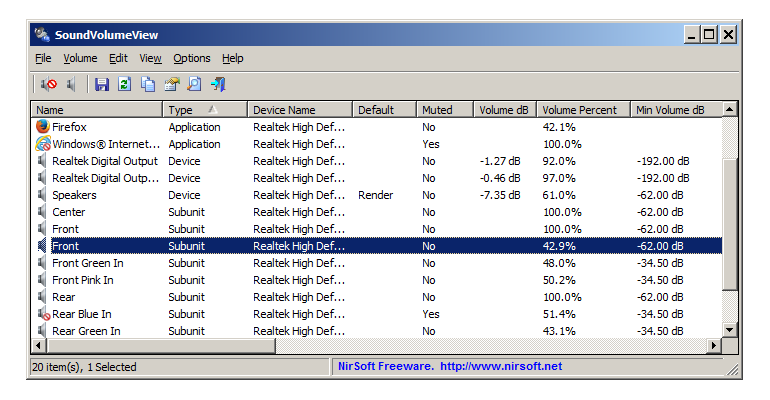770x400 pixels.
Task: Click the Copy selected items toolbar icon
Action: coord(148,84)
